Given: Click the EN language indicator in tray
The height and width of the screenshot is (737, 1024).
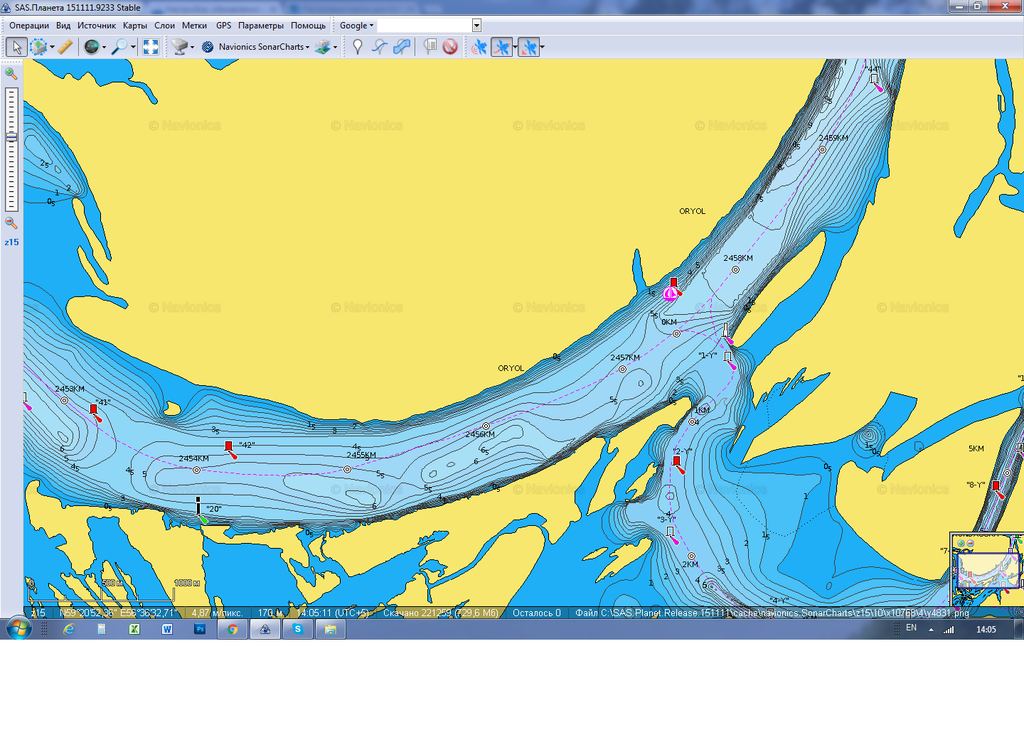Looking at the screenshot, I should pos(911,628).
